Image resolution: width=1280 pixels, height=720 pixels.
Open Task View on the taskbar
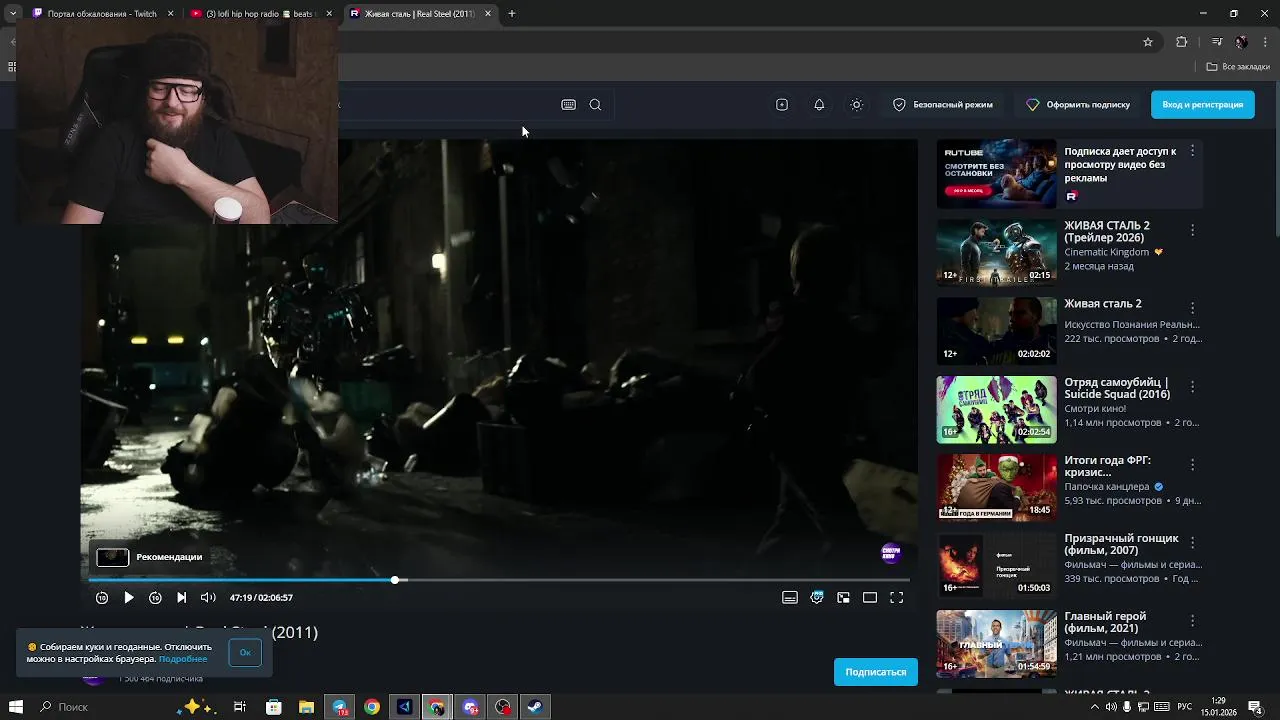(240, 707)
